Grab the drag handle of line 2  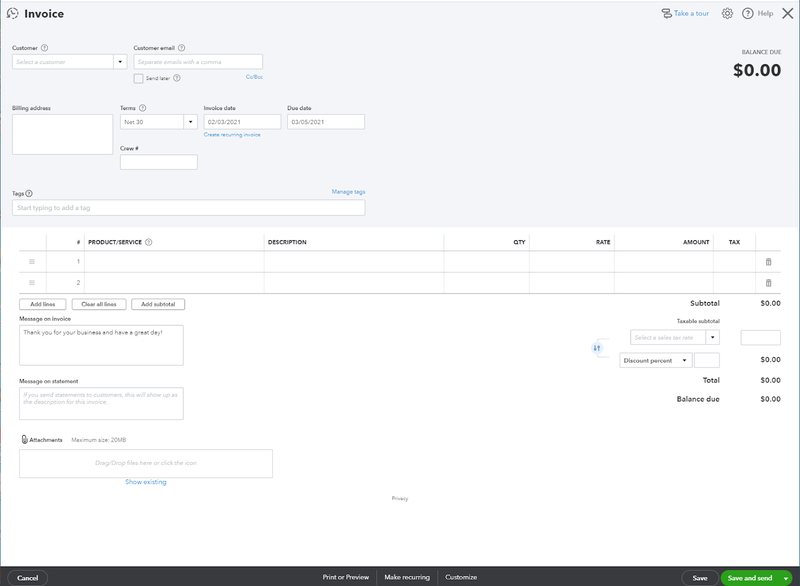pos(32,283)
